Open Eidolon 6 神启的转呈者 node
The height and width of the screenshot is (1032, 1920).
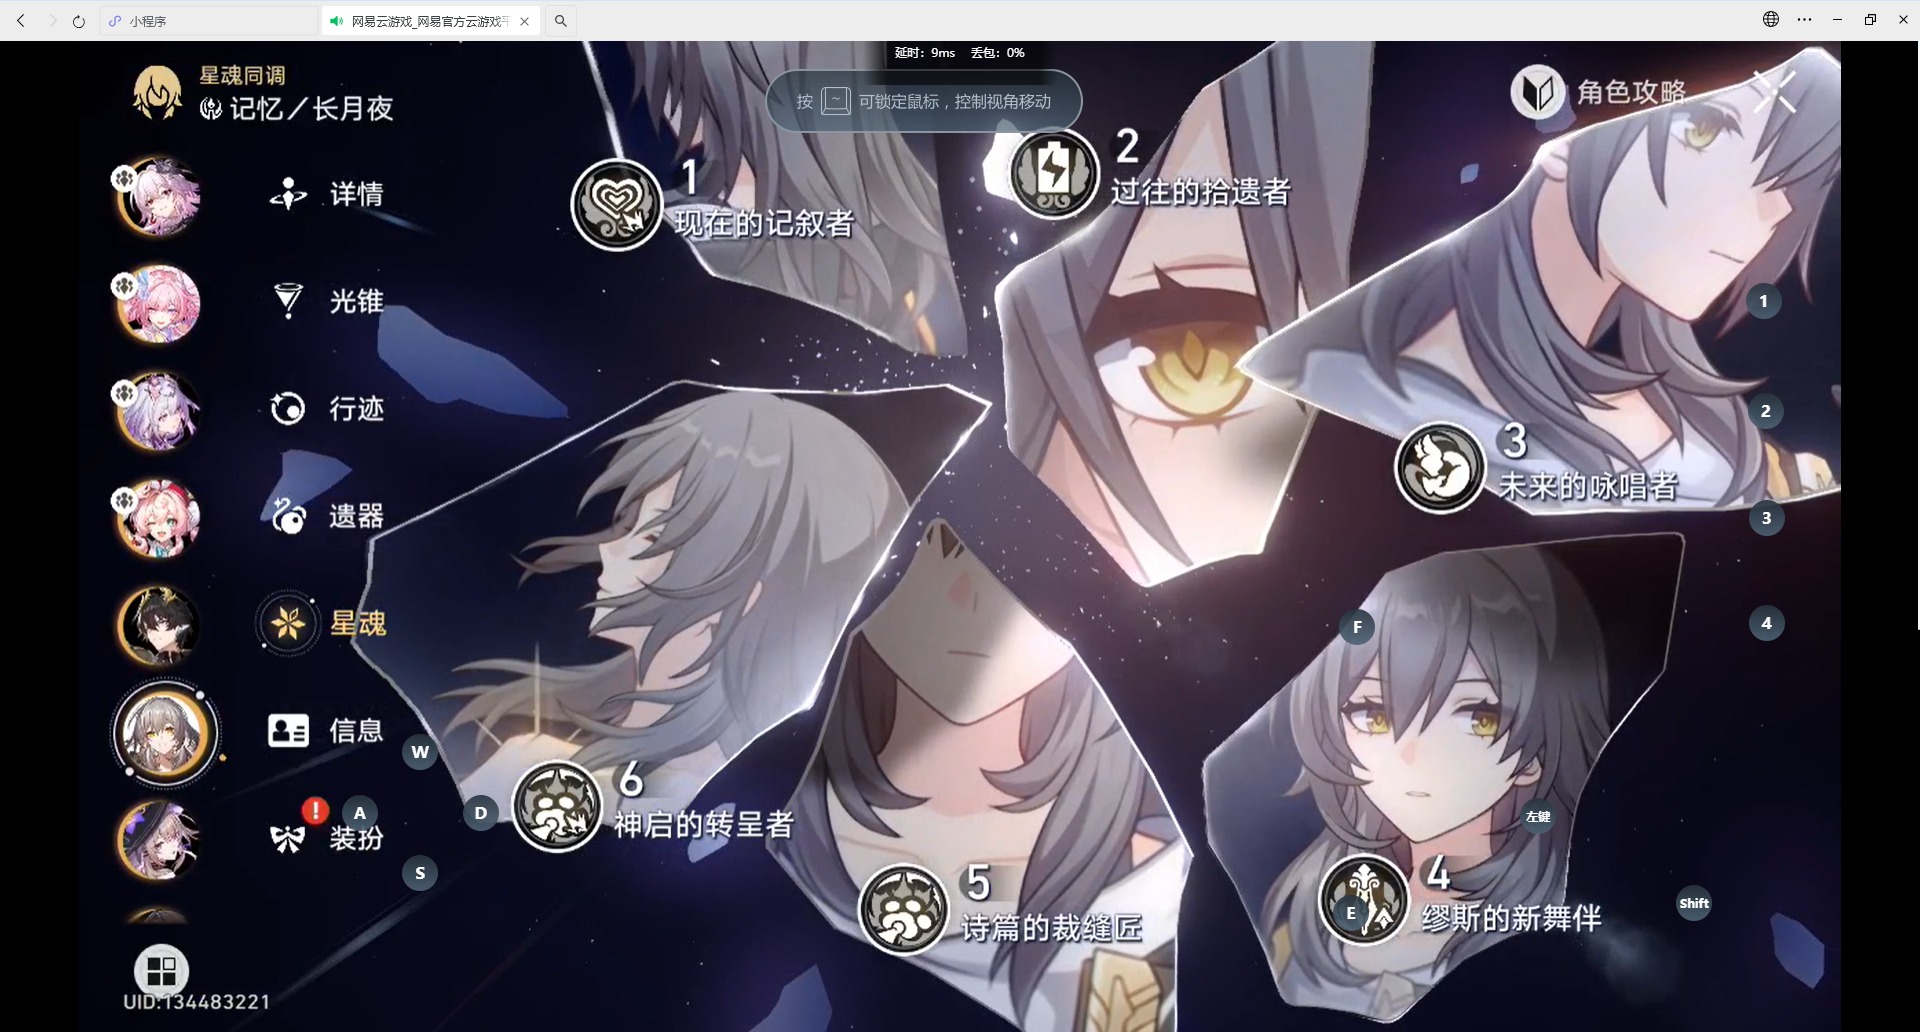tap(557, 806)
